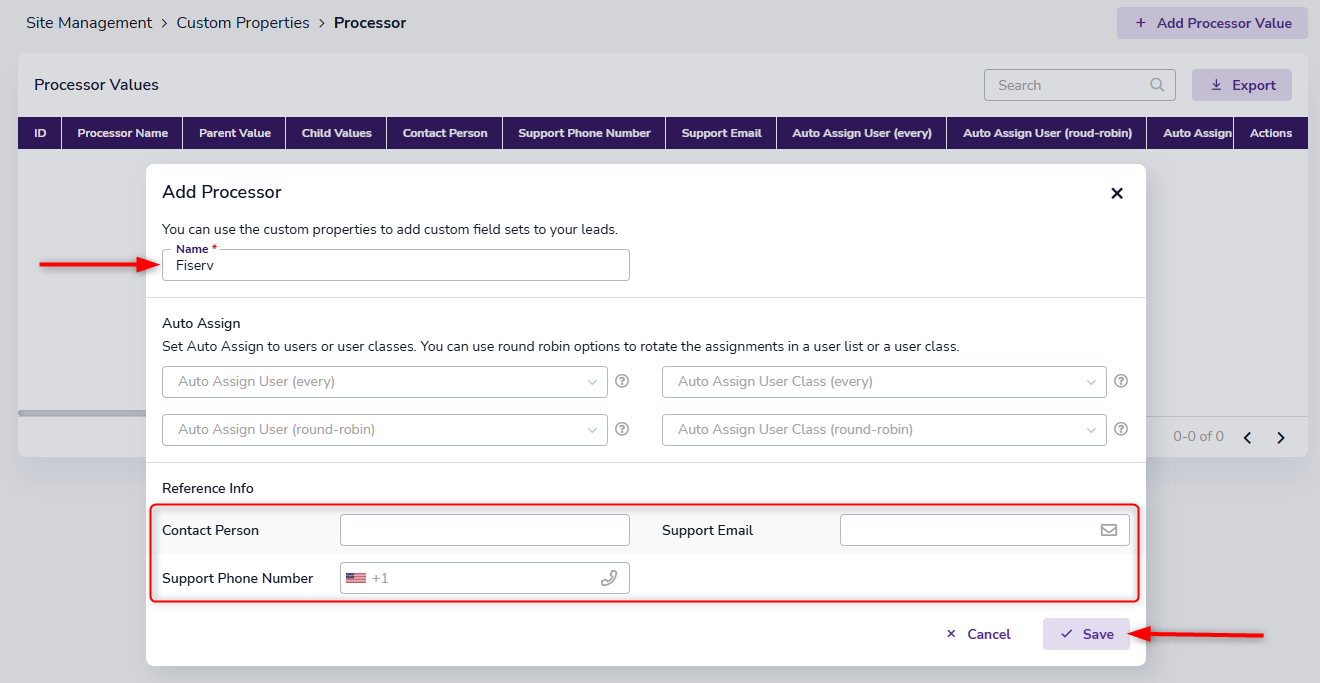
Task: Save the new processor
Action: (1086, 634)
